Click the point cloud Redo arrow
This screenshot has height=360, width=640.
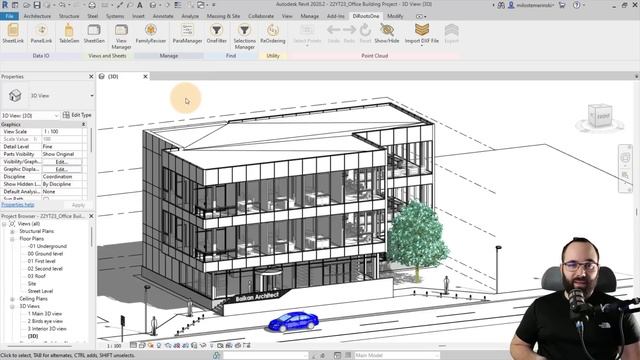coord(349,30)
